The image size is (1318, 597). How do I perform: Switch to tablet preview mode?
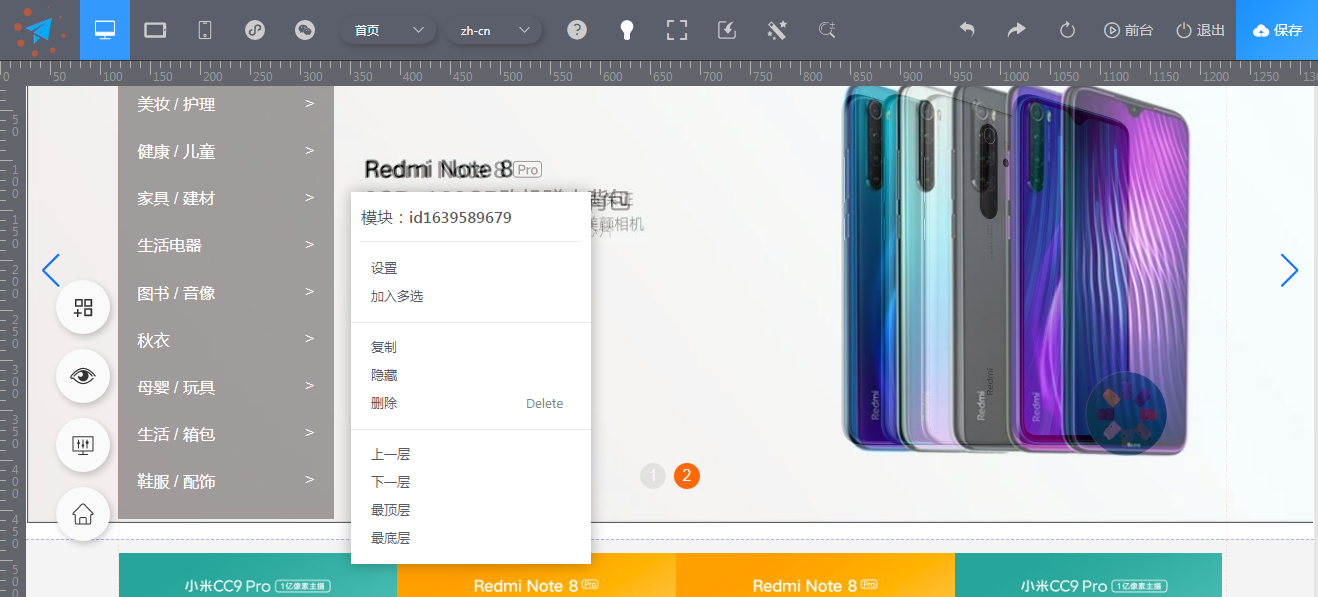point(154,30)
